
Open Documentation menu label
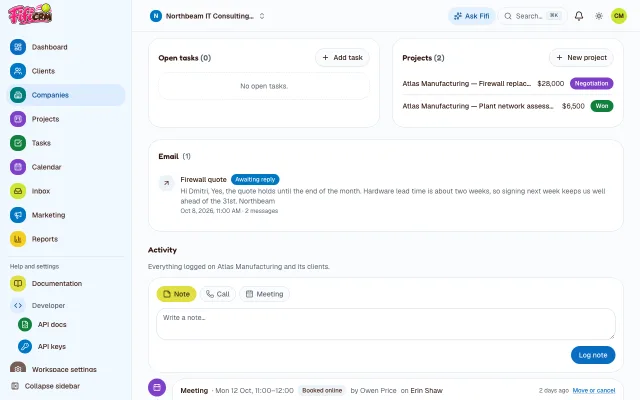coord(57,283)
